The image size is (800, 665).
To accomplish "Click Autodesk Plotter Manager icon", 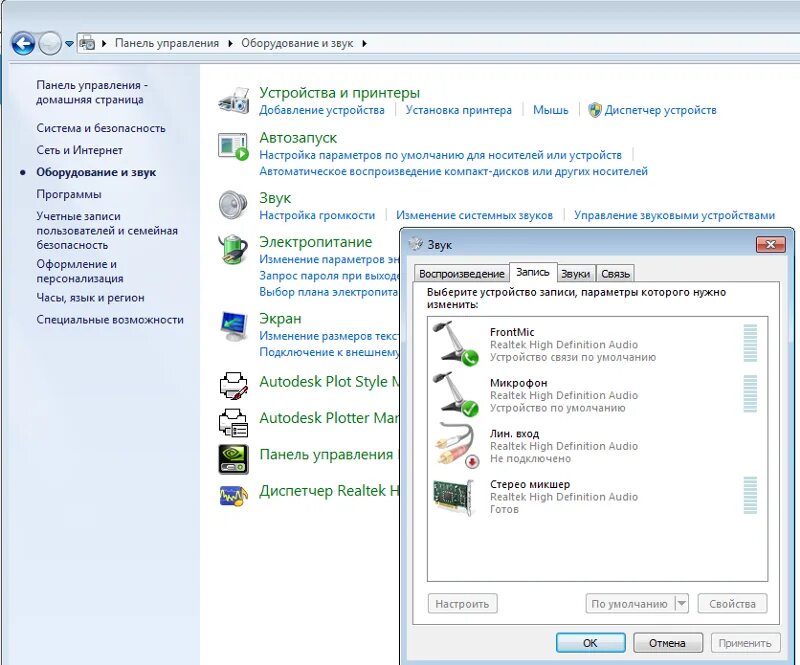I will 234,423.
